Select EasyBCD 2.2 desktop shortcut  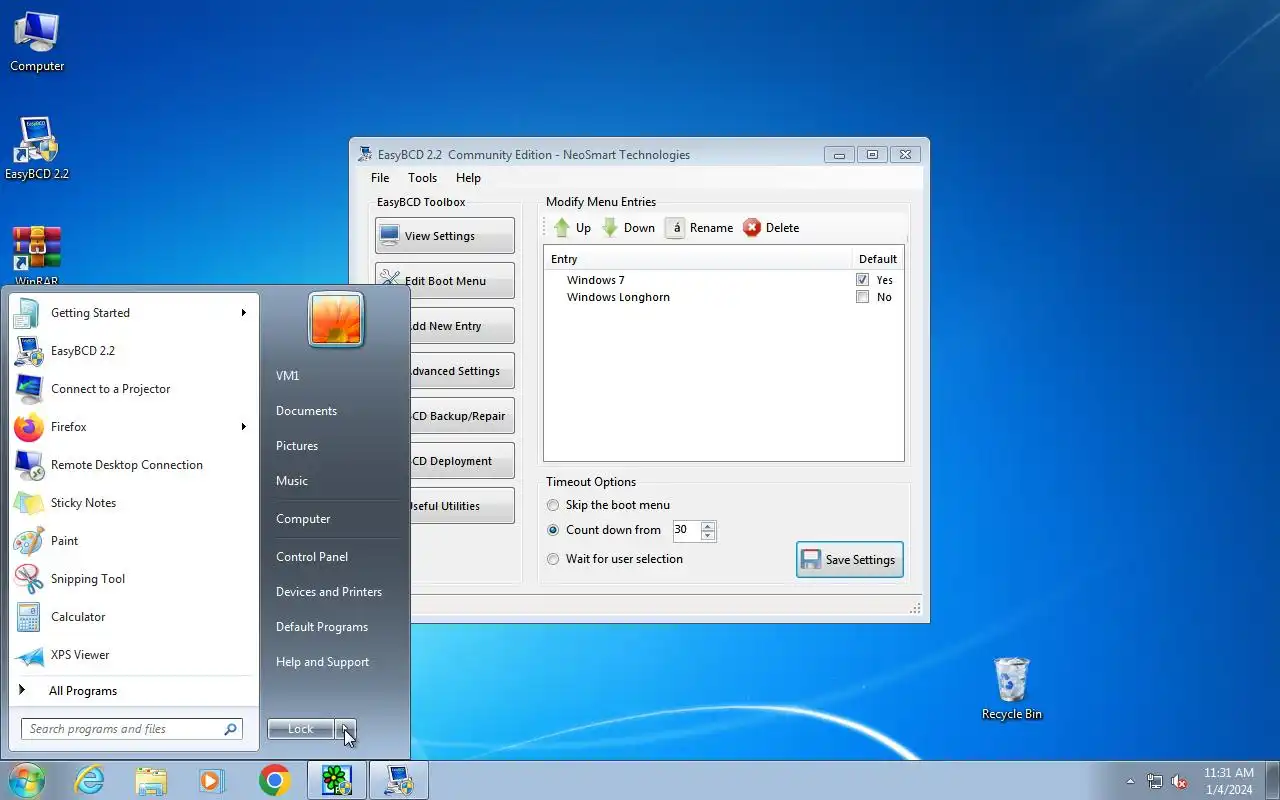(37, 150)
